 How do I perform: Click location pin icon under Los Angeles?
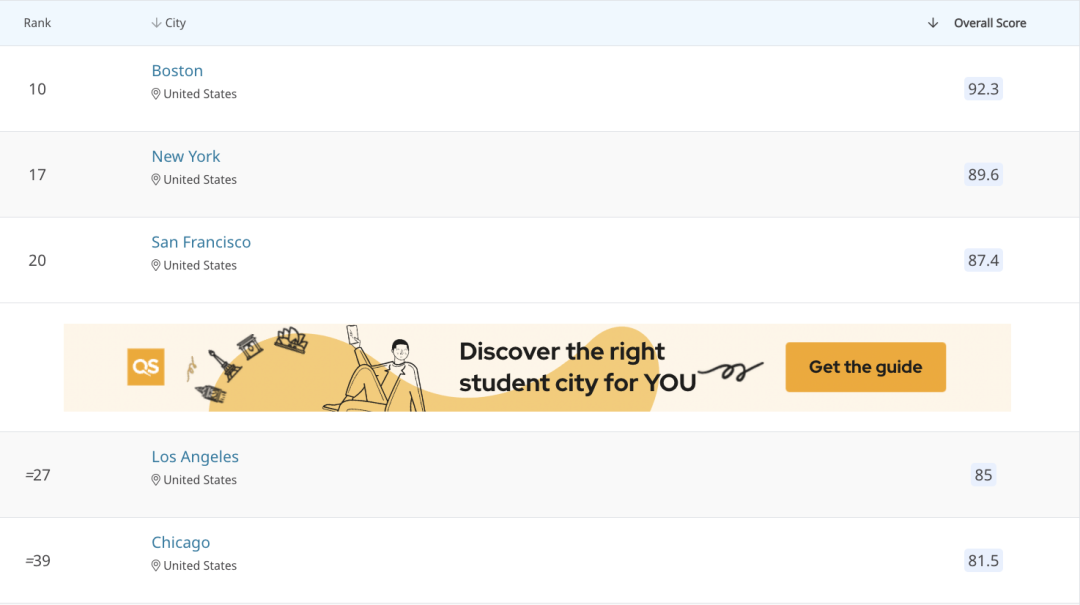point(156,480)
